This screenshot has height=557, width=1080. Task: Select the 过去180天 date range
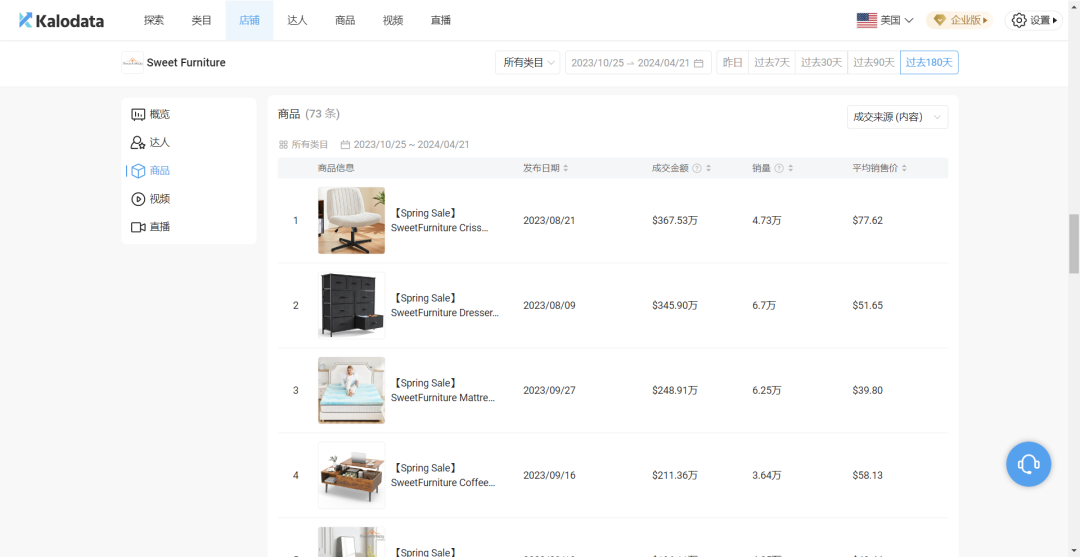(x=929, y=63)
